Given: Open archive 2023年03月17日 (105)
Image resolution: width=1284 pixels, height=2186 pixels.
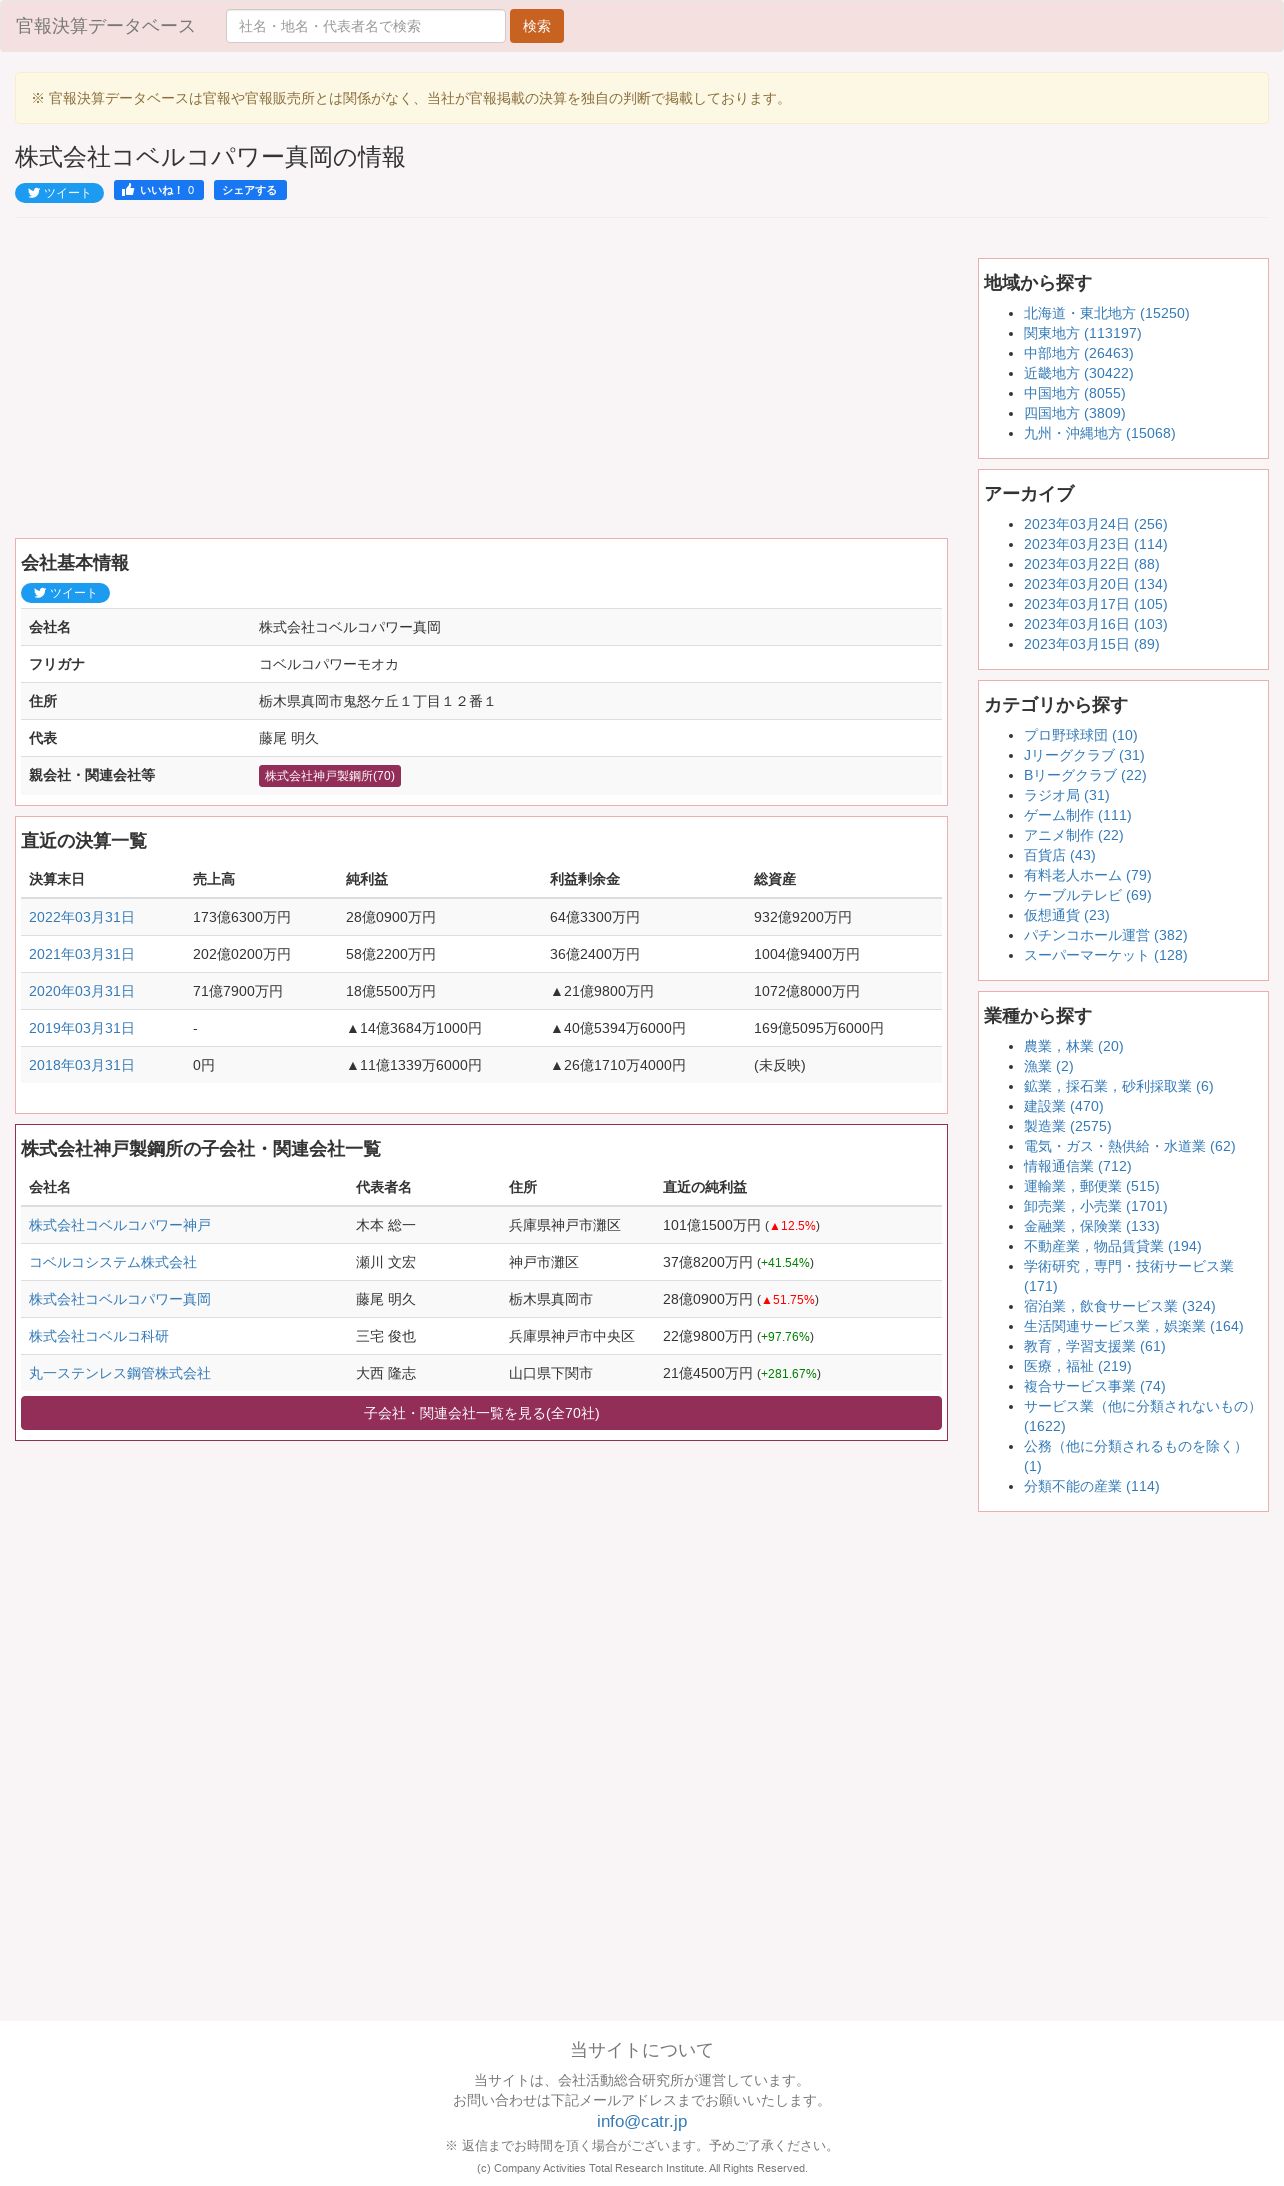Looking at the screenshot, I should point(1095,604).
